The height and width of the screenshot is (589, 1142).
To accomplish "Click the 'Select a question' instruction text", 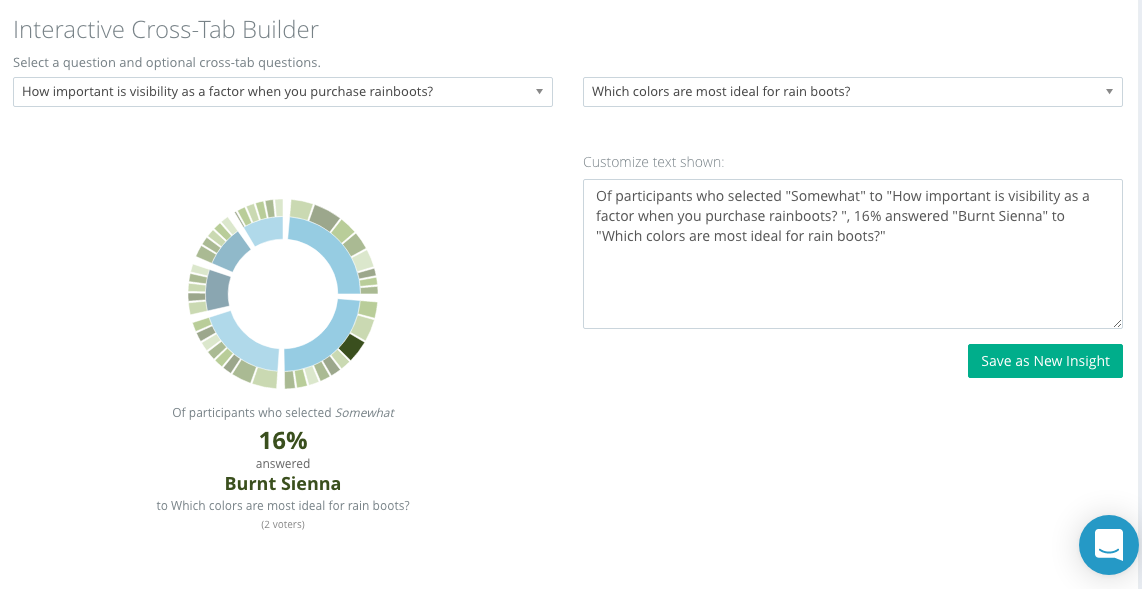I will pos(167,63).
